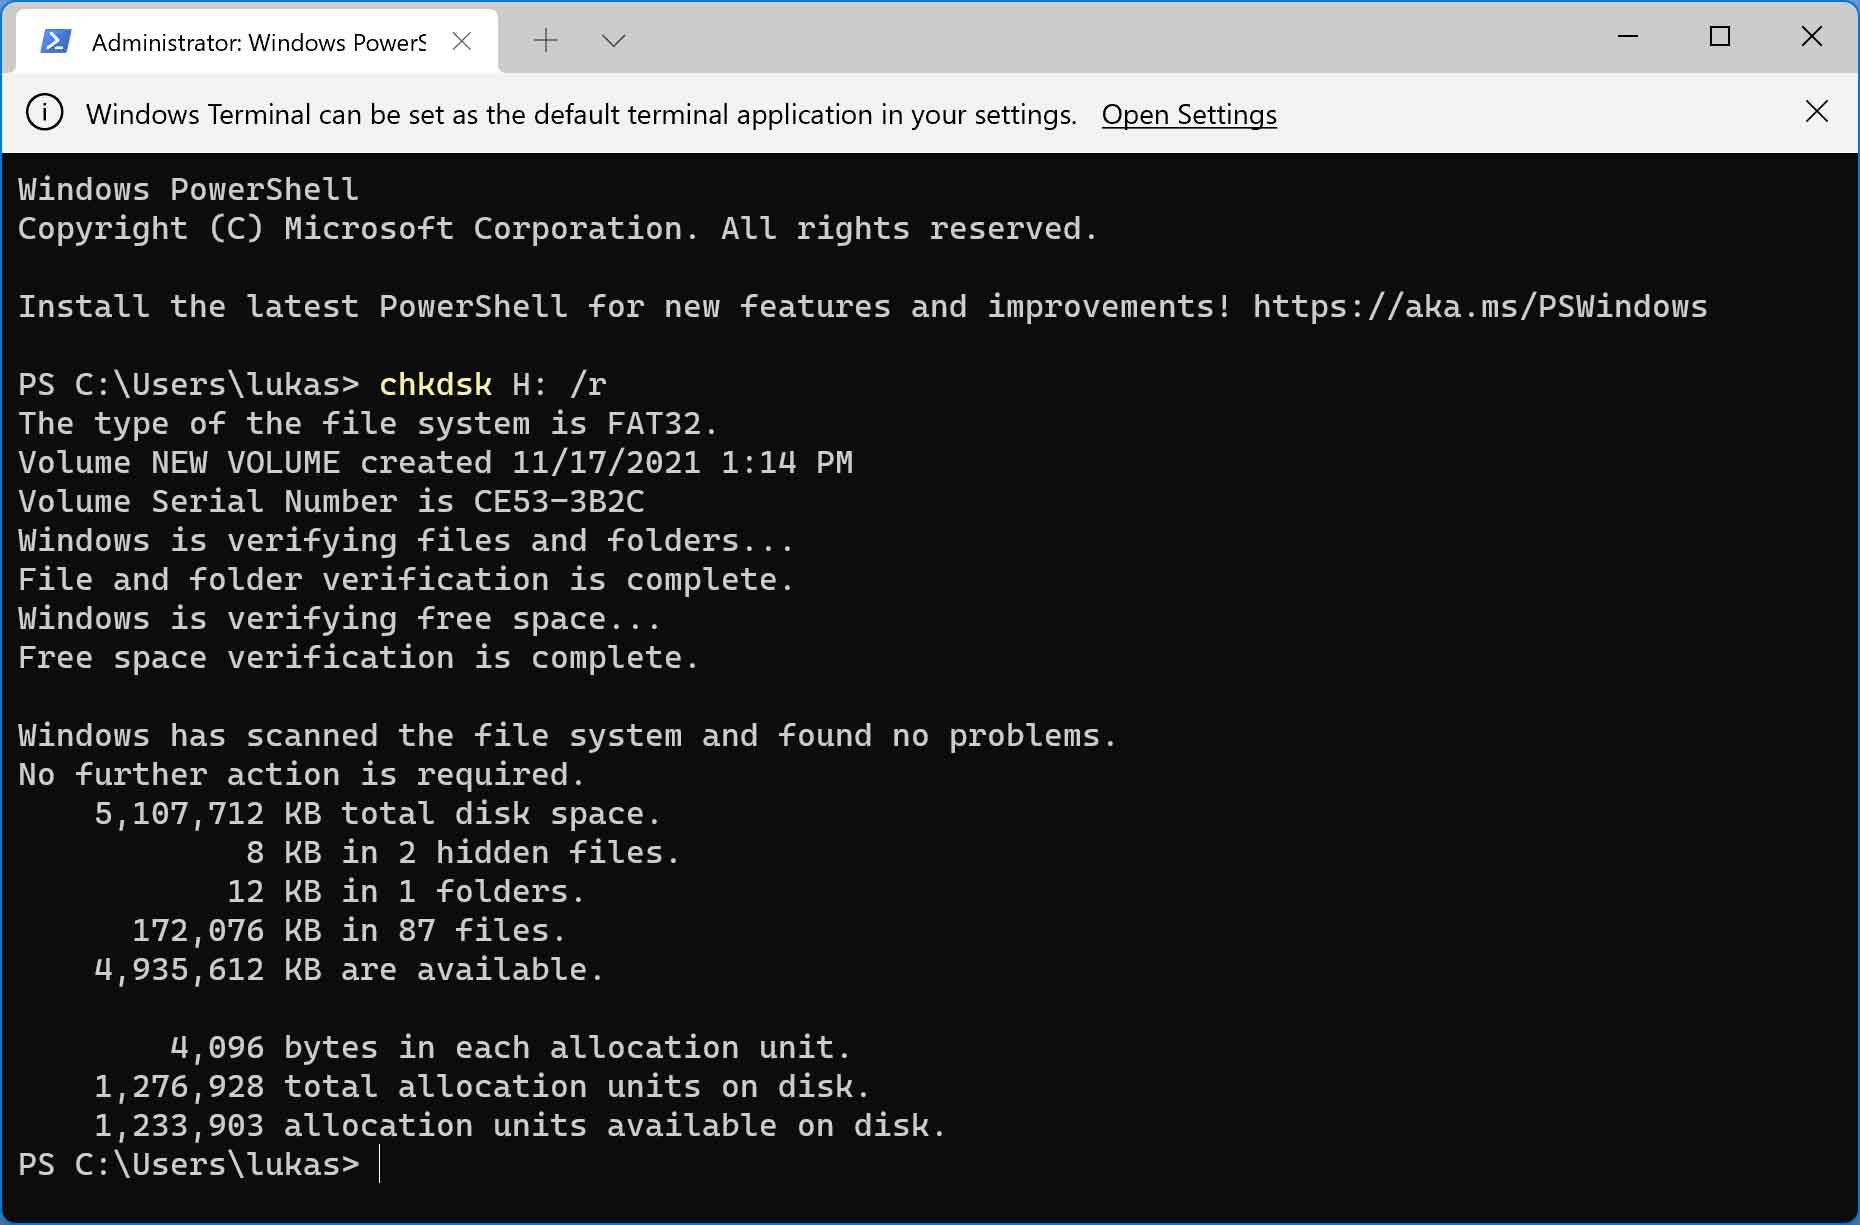Screen dimensions: 1860x1225
Task: Click 'Windows is verifying free space...' line
Action: (x=340, y=618)
